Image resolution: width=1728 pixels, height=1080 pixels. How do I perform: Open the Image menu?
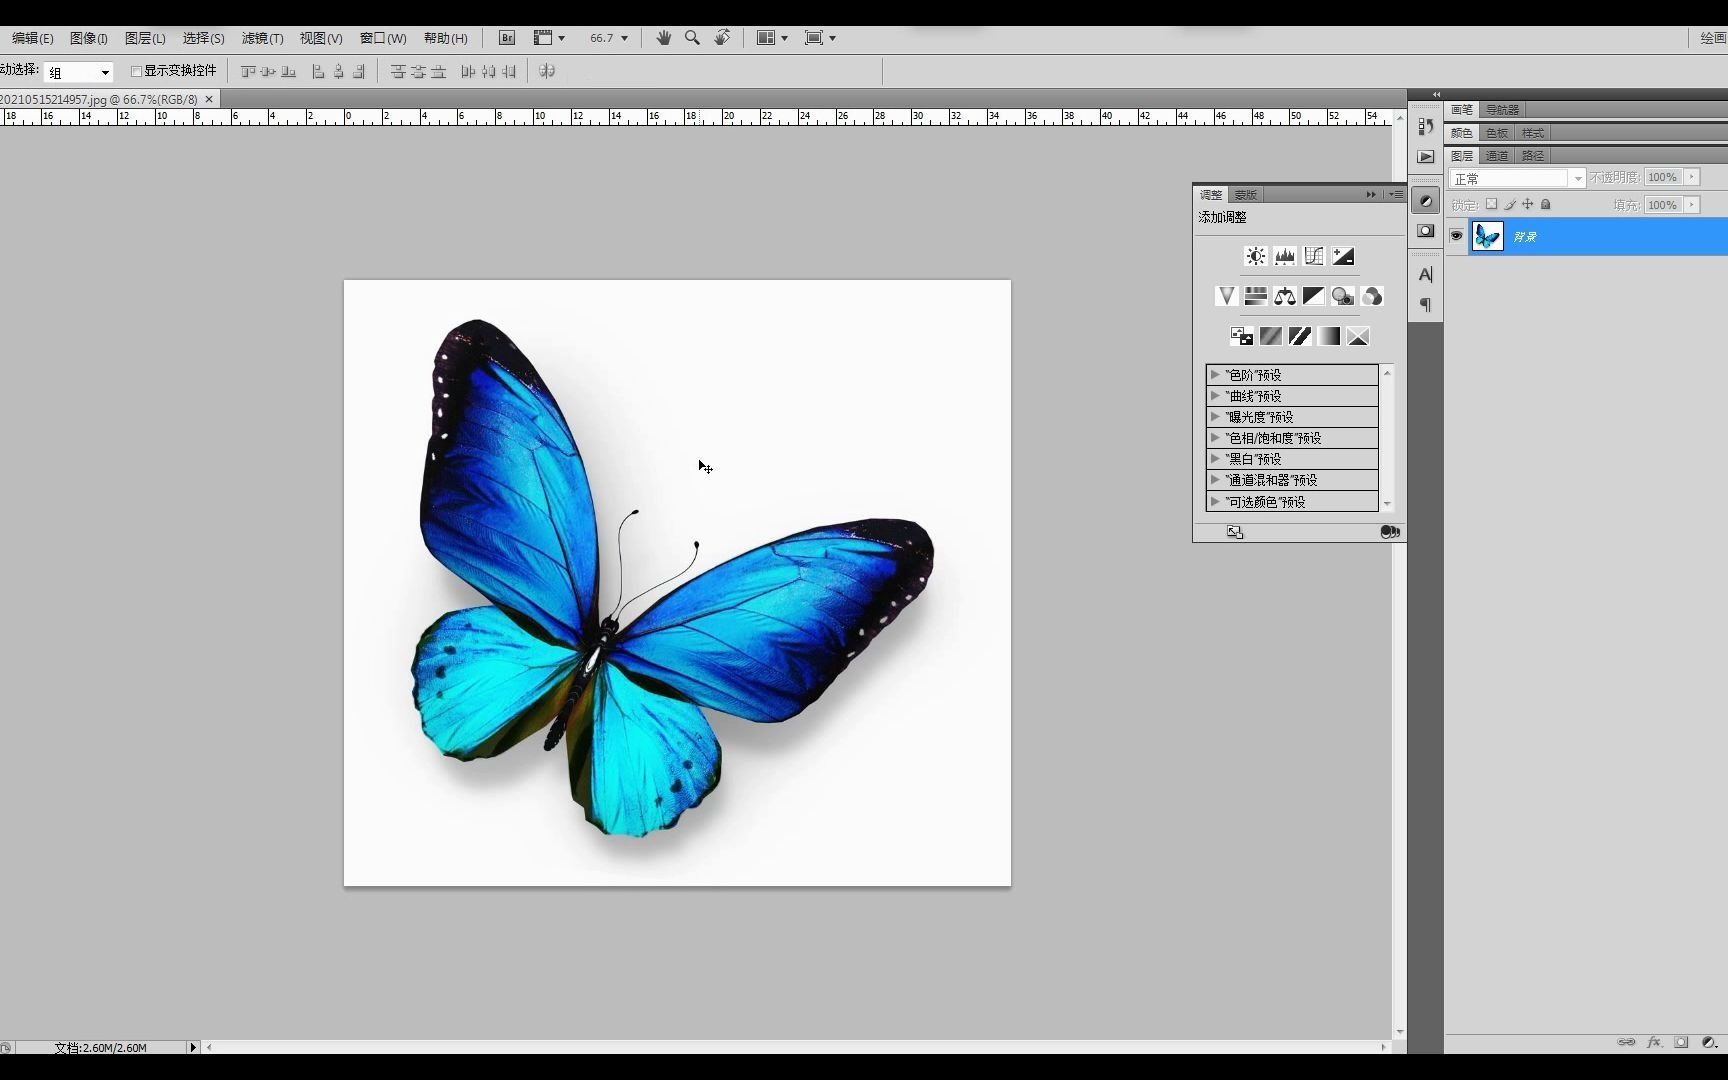click(89, 38)
